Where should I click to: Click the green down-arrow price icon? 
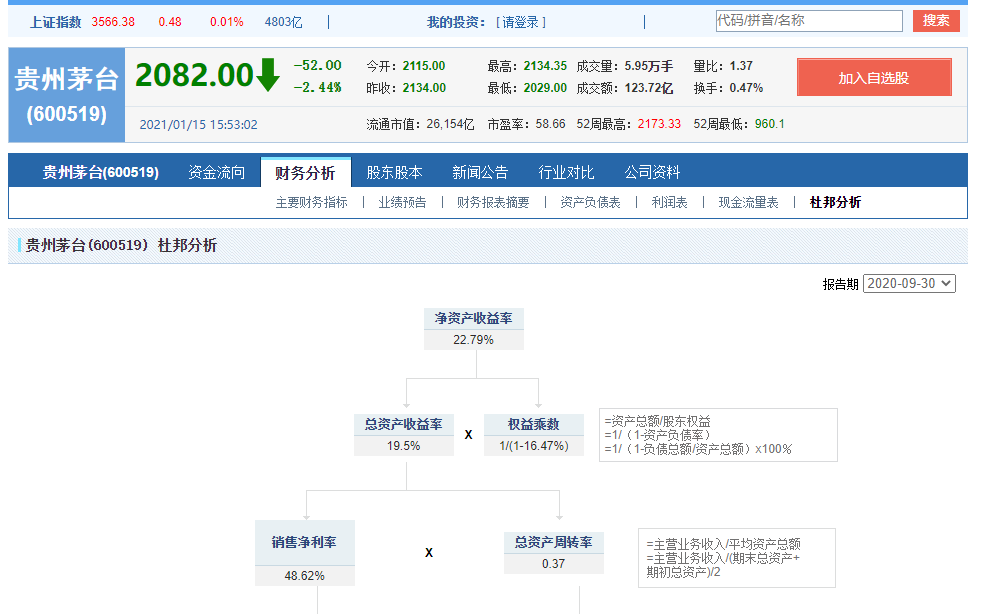tap(268, 75)
